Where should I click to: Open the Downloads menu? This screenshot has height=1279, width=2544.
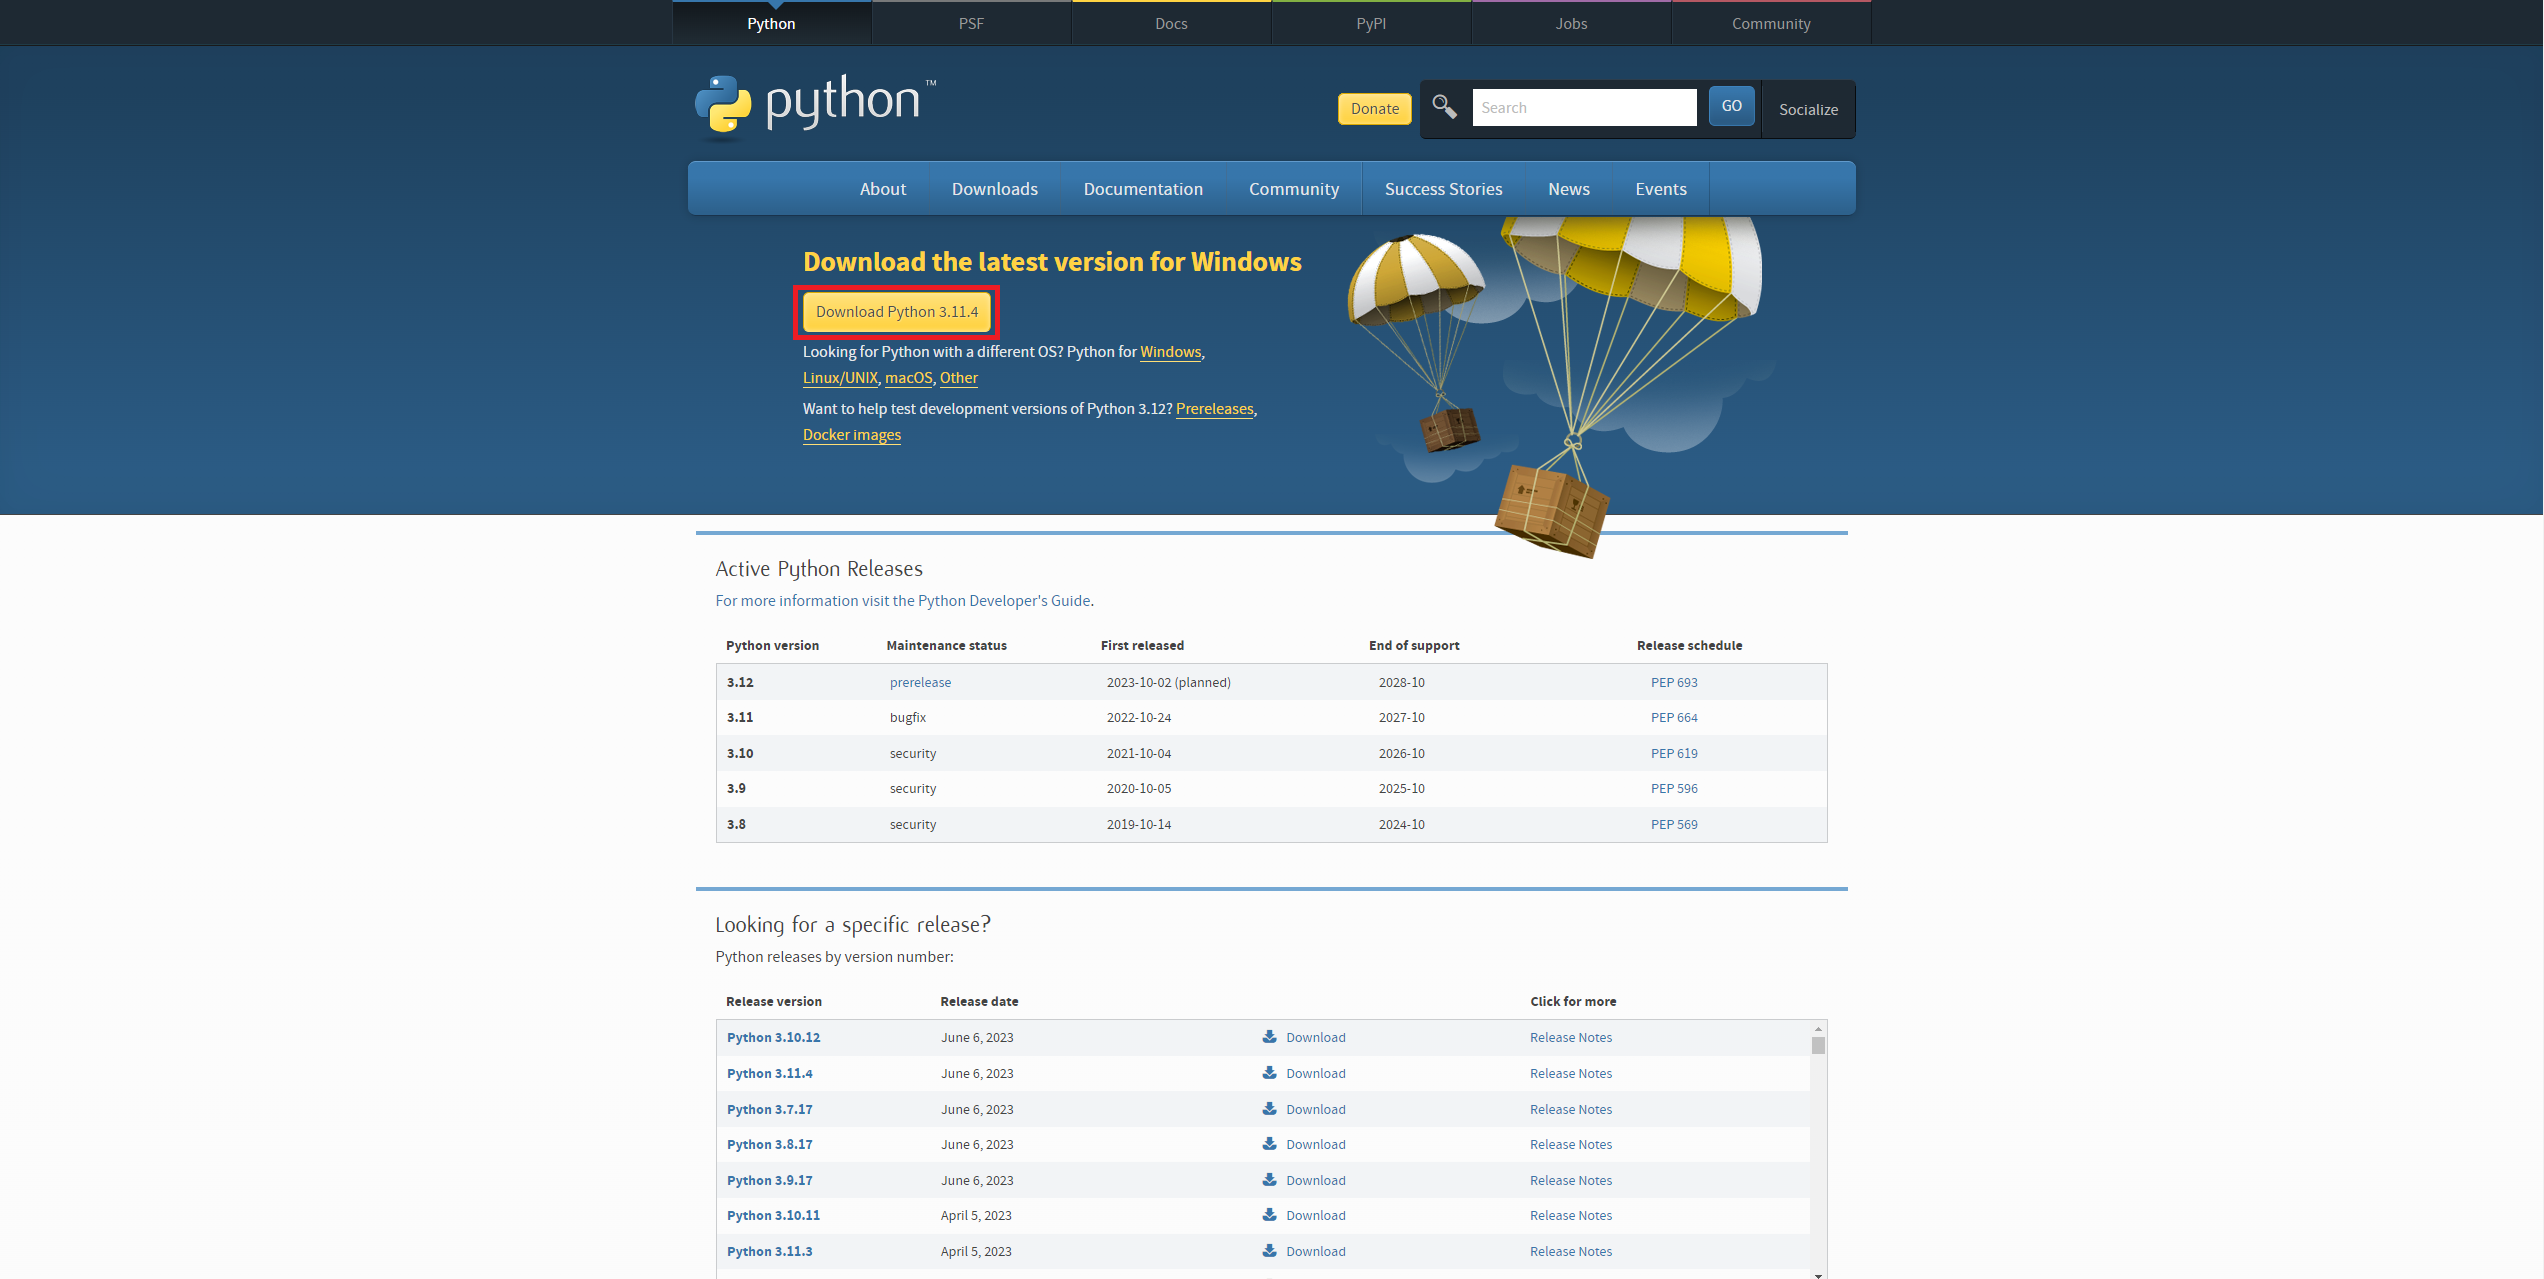pyautogui.click(x=995, y=189)
